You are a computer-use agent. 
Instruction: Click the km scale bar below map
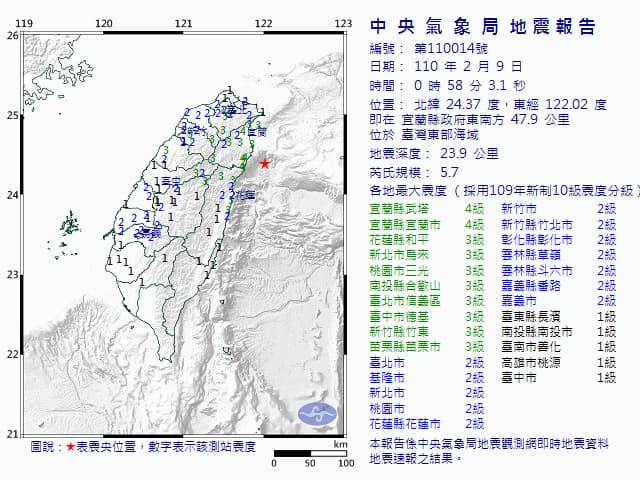[310, 453]
